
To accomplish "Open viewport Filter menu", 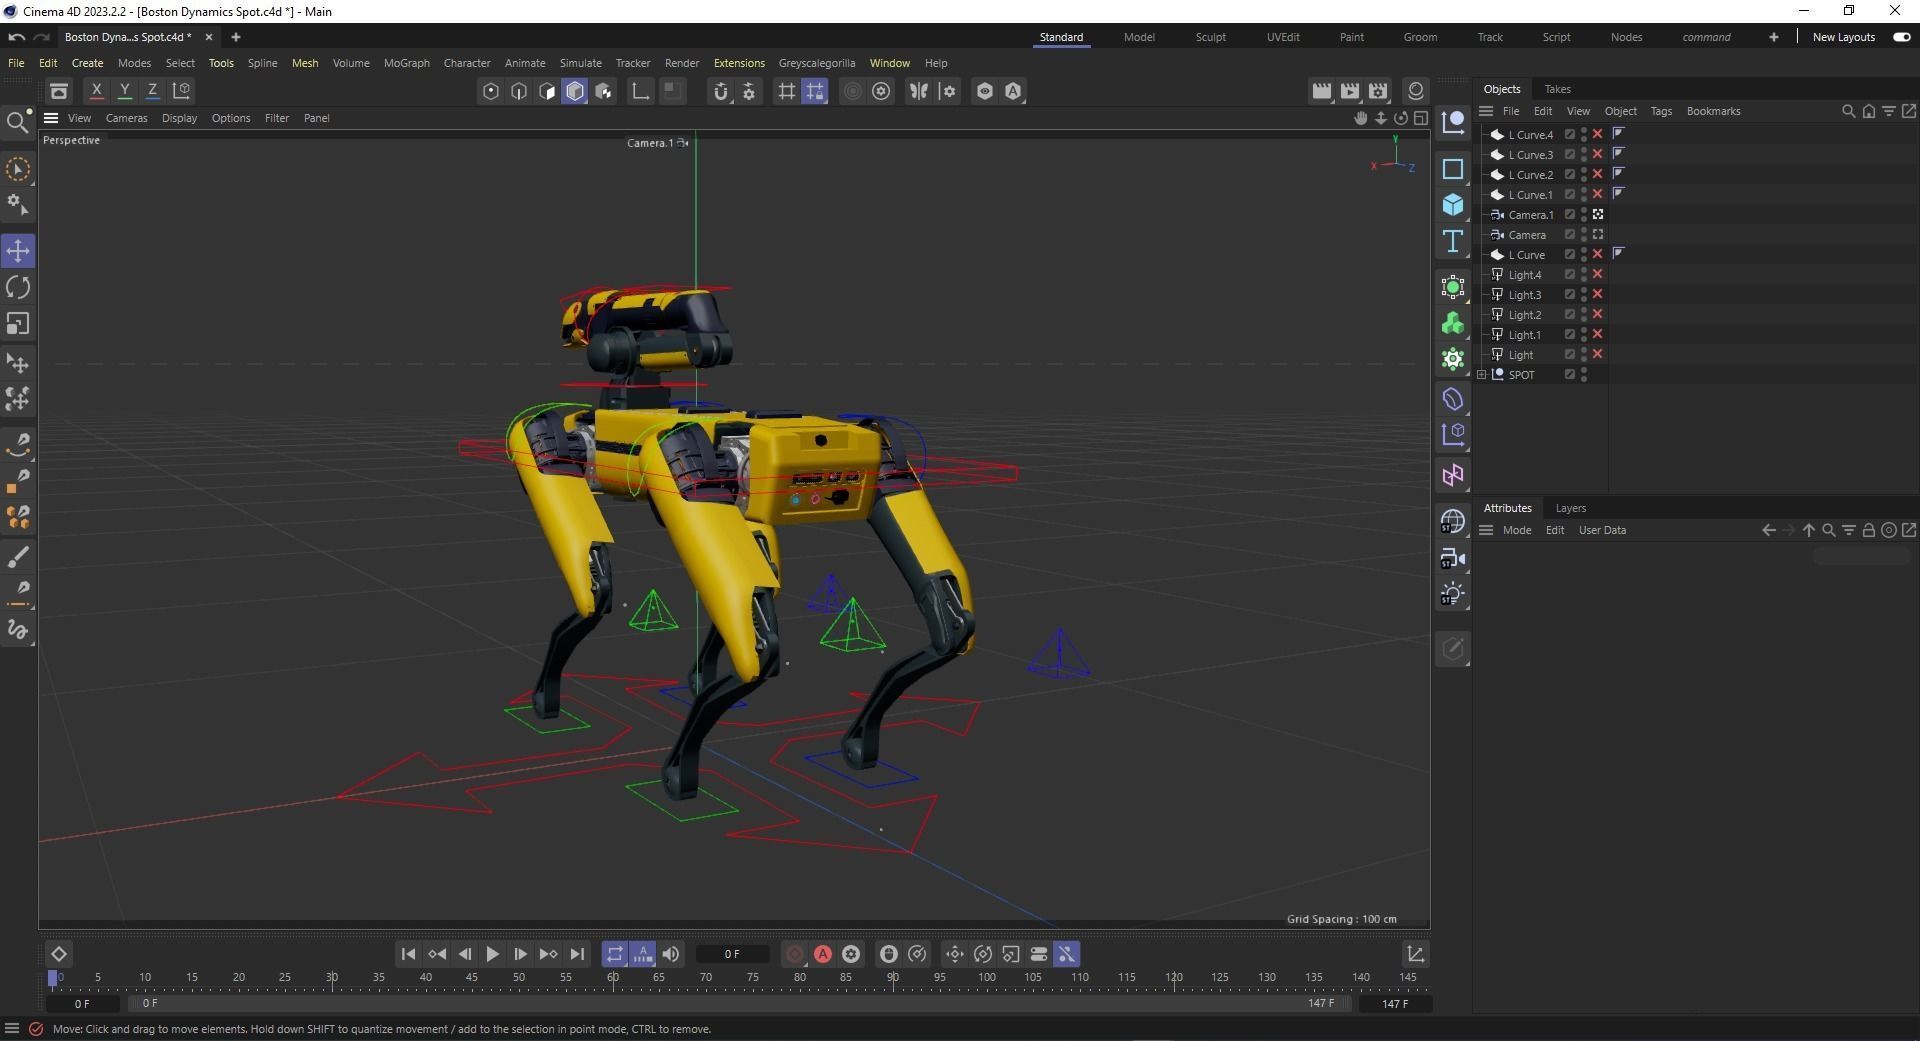I will pyautogui.click(x=277, y=118).
